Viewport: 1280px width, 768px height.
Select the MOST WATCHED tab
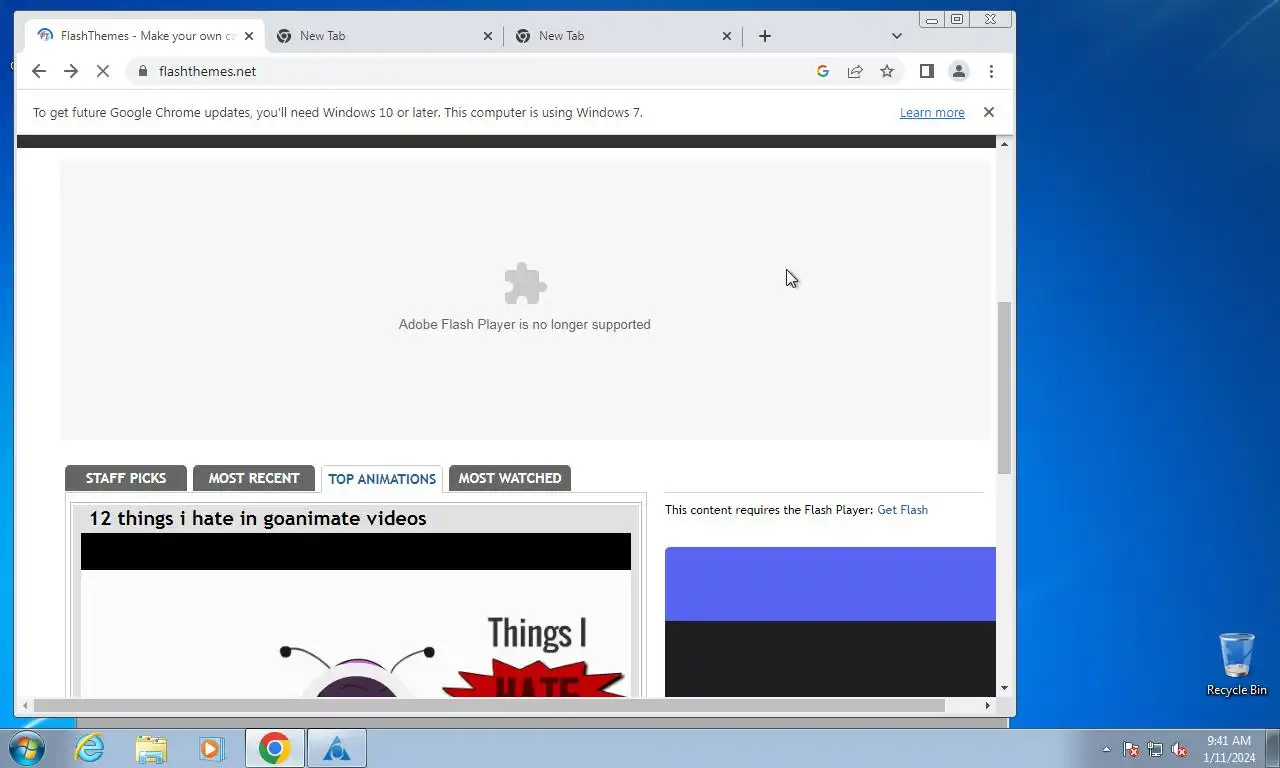click(510, 478)
